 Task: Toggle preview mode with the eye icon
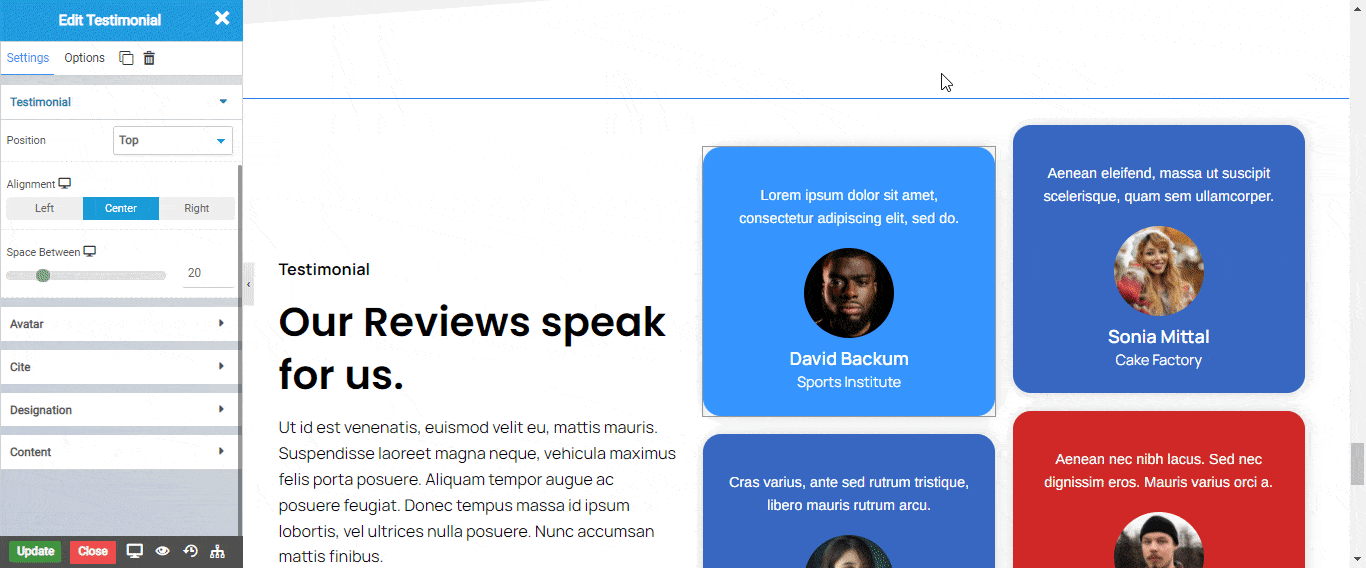click(x=162, y=551)
